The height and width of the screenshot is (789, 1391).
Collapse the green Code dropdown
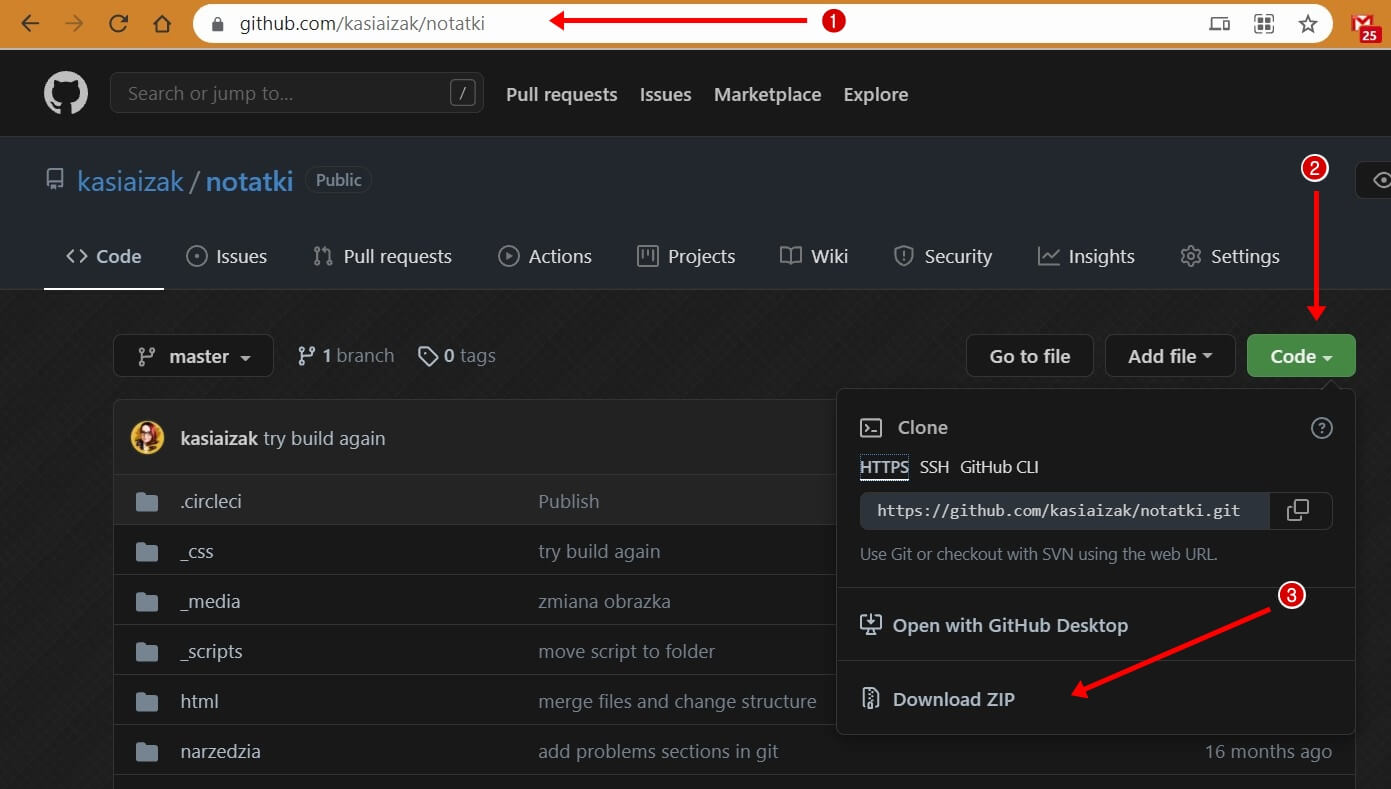[1300, 356]
